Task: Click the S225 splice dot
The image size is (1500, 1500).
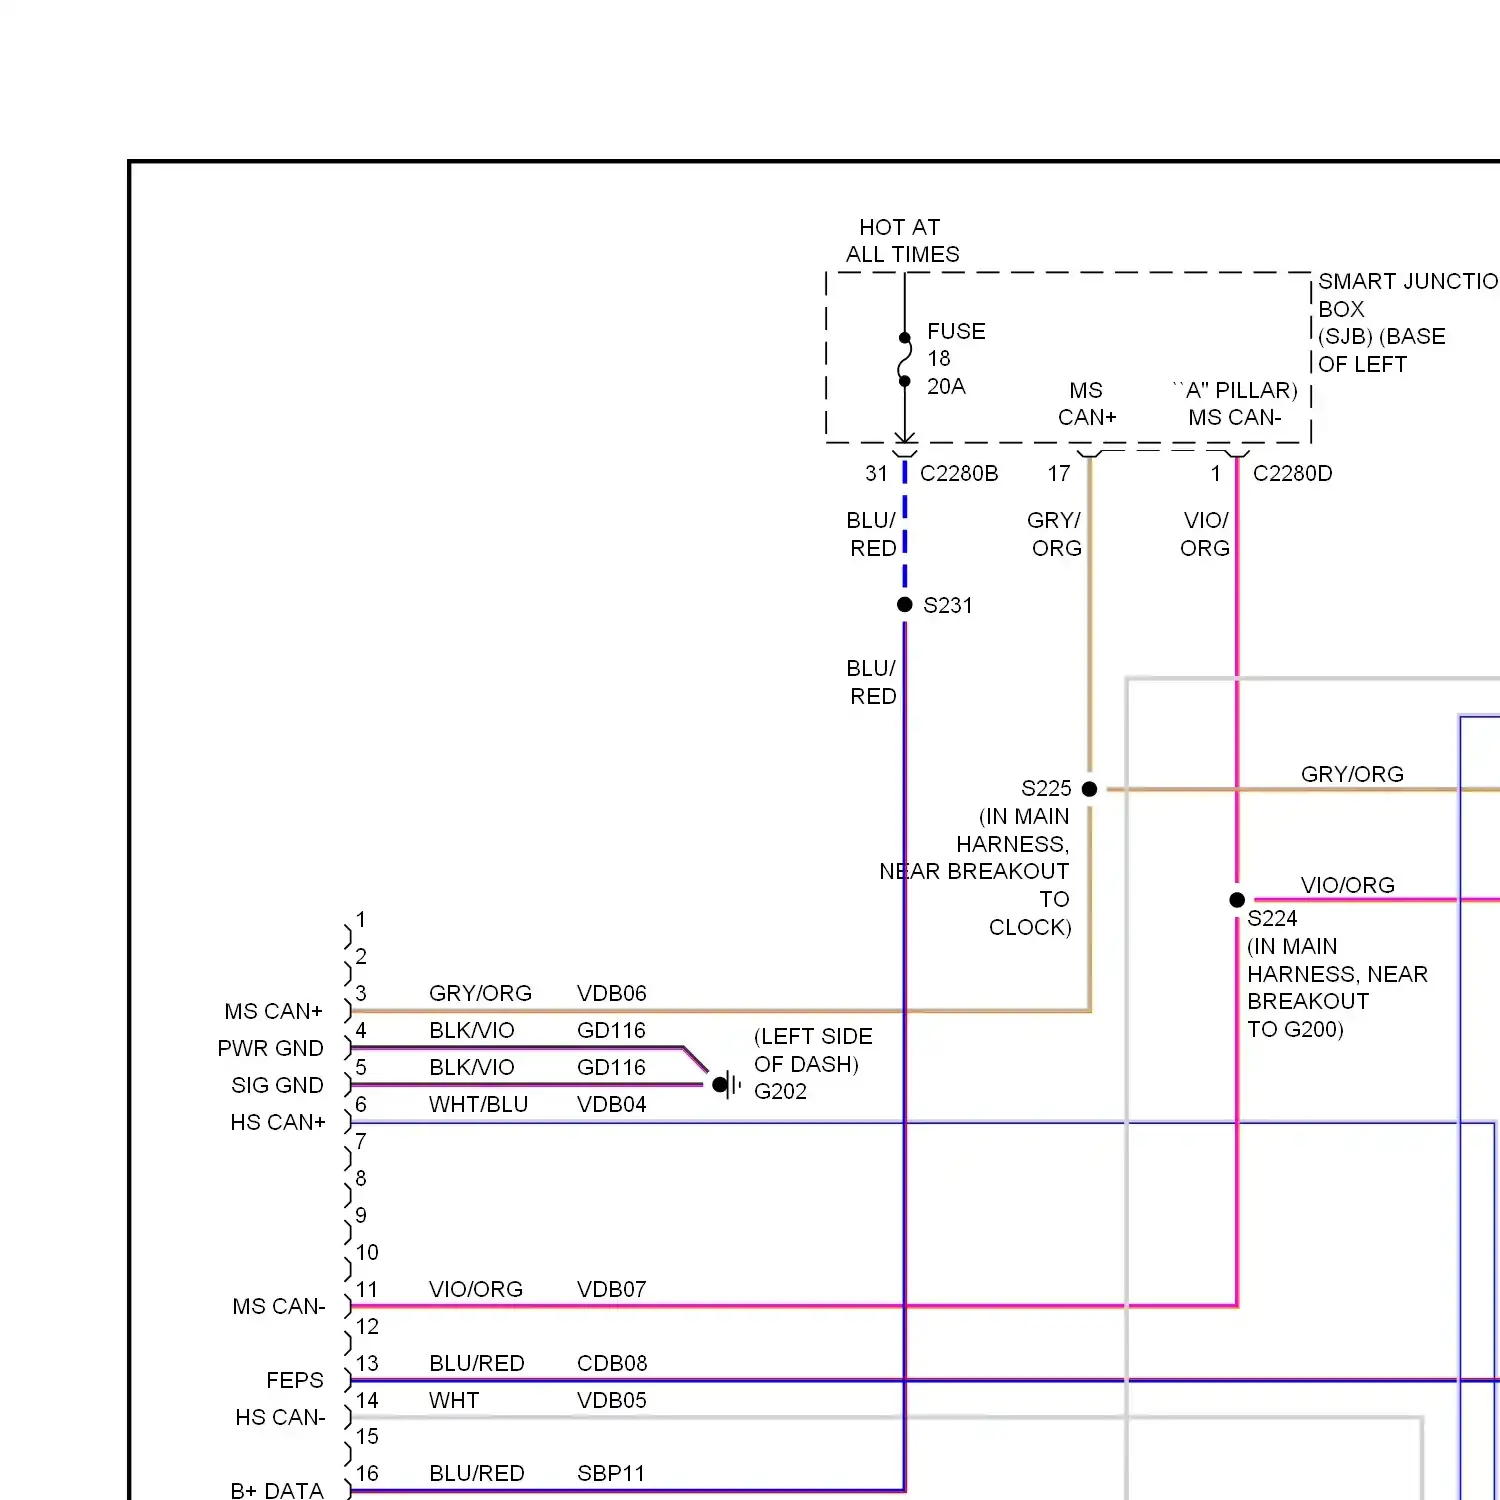Action: pos(1089,789)
